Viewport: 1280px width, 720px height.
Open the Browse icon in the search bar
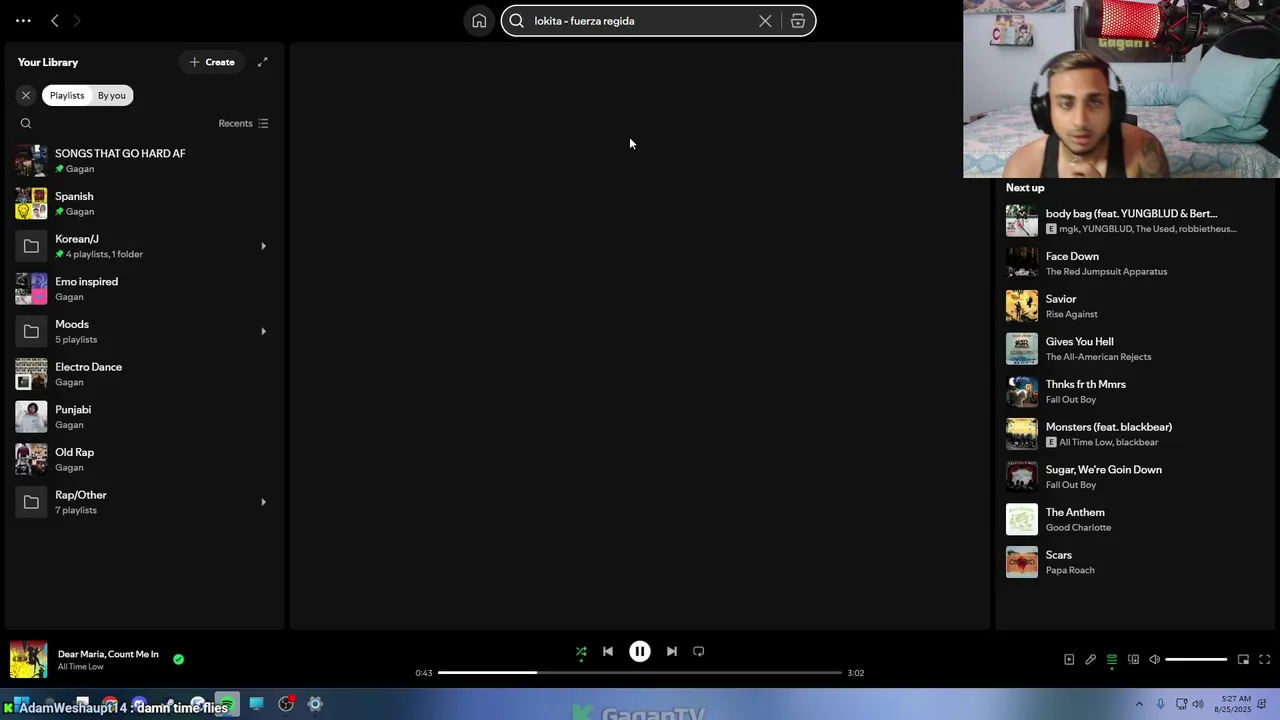pyautogui.click(x=798, y=20)
